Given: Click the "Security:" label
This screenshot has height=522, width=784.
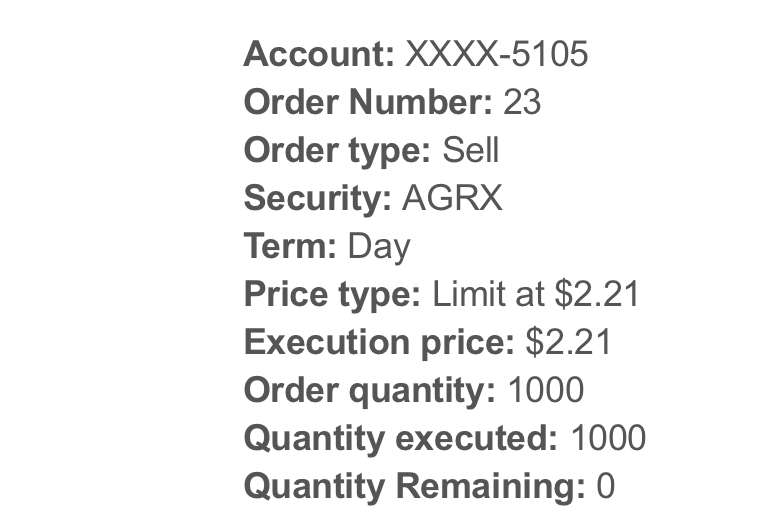Looking at the screenshot, I should point(317,198).
